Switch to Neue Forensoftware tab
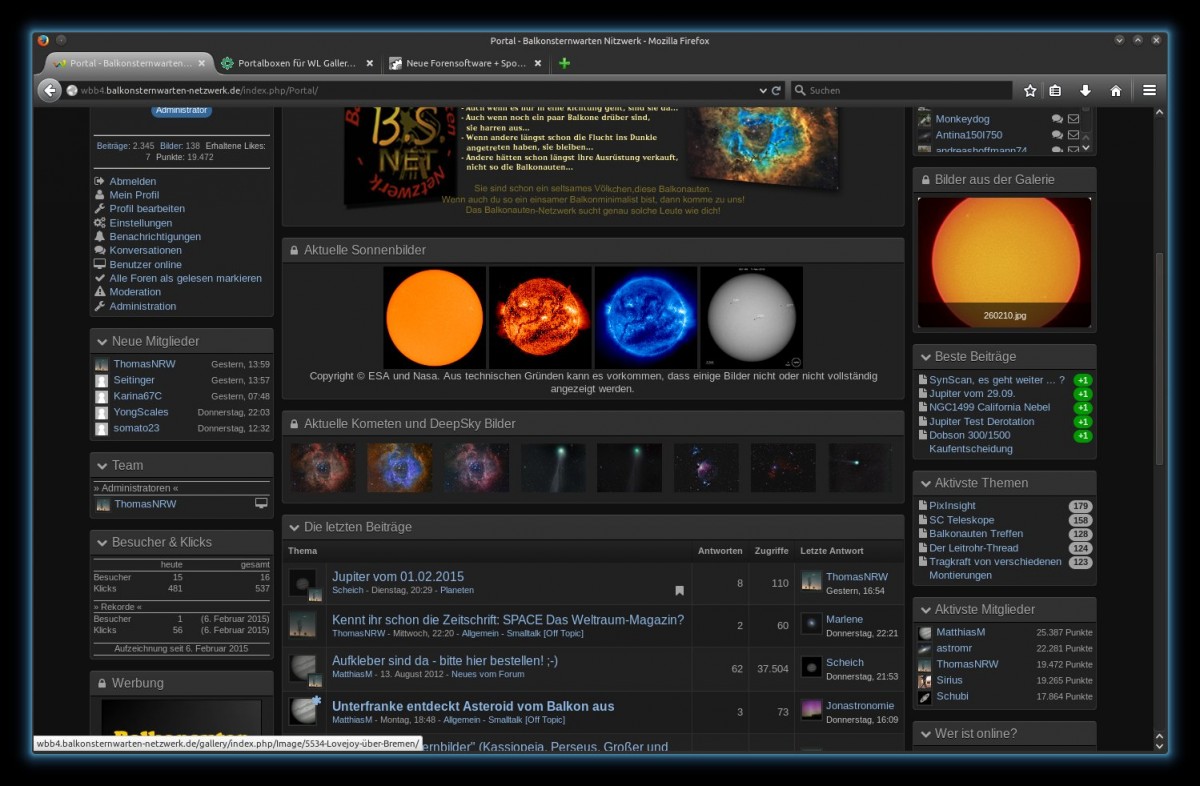This screenshot has width=1200, height=786. pos(465,63)
